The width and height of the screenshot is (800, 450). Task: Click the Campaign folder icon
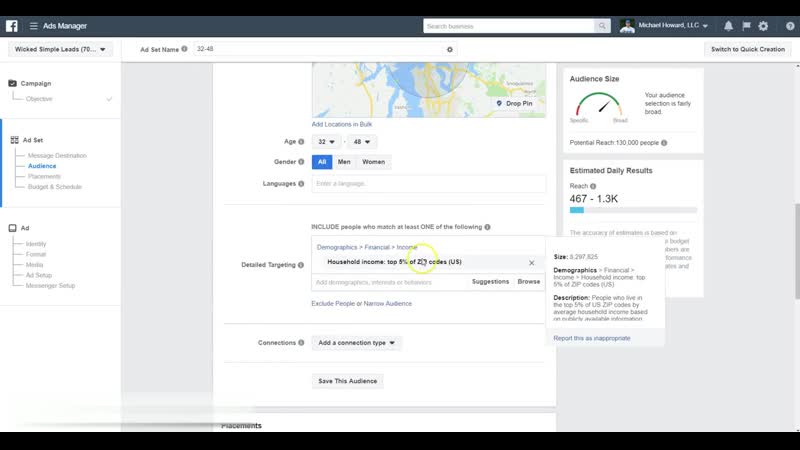pyautogui.click(x=12, y=83)
